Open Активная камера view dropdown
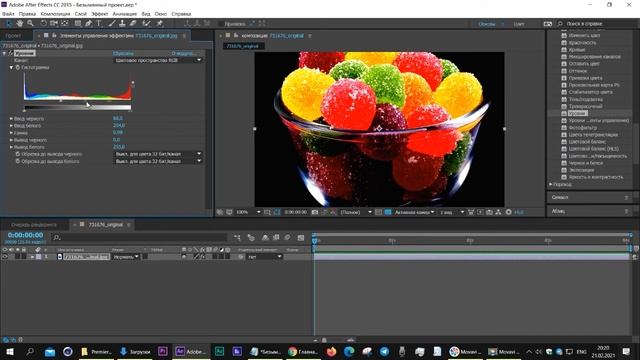The height and width of the screenshot is (360, 640). click(x=414, y=212)
